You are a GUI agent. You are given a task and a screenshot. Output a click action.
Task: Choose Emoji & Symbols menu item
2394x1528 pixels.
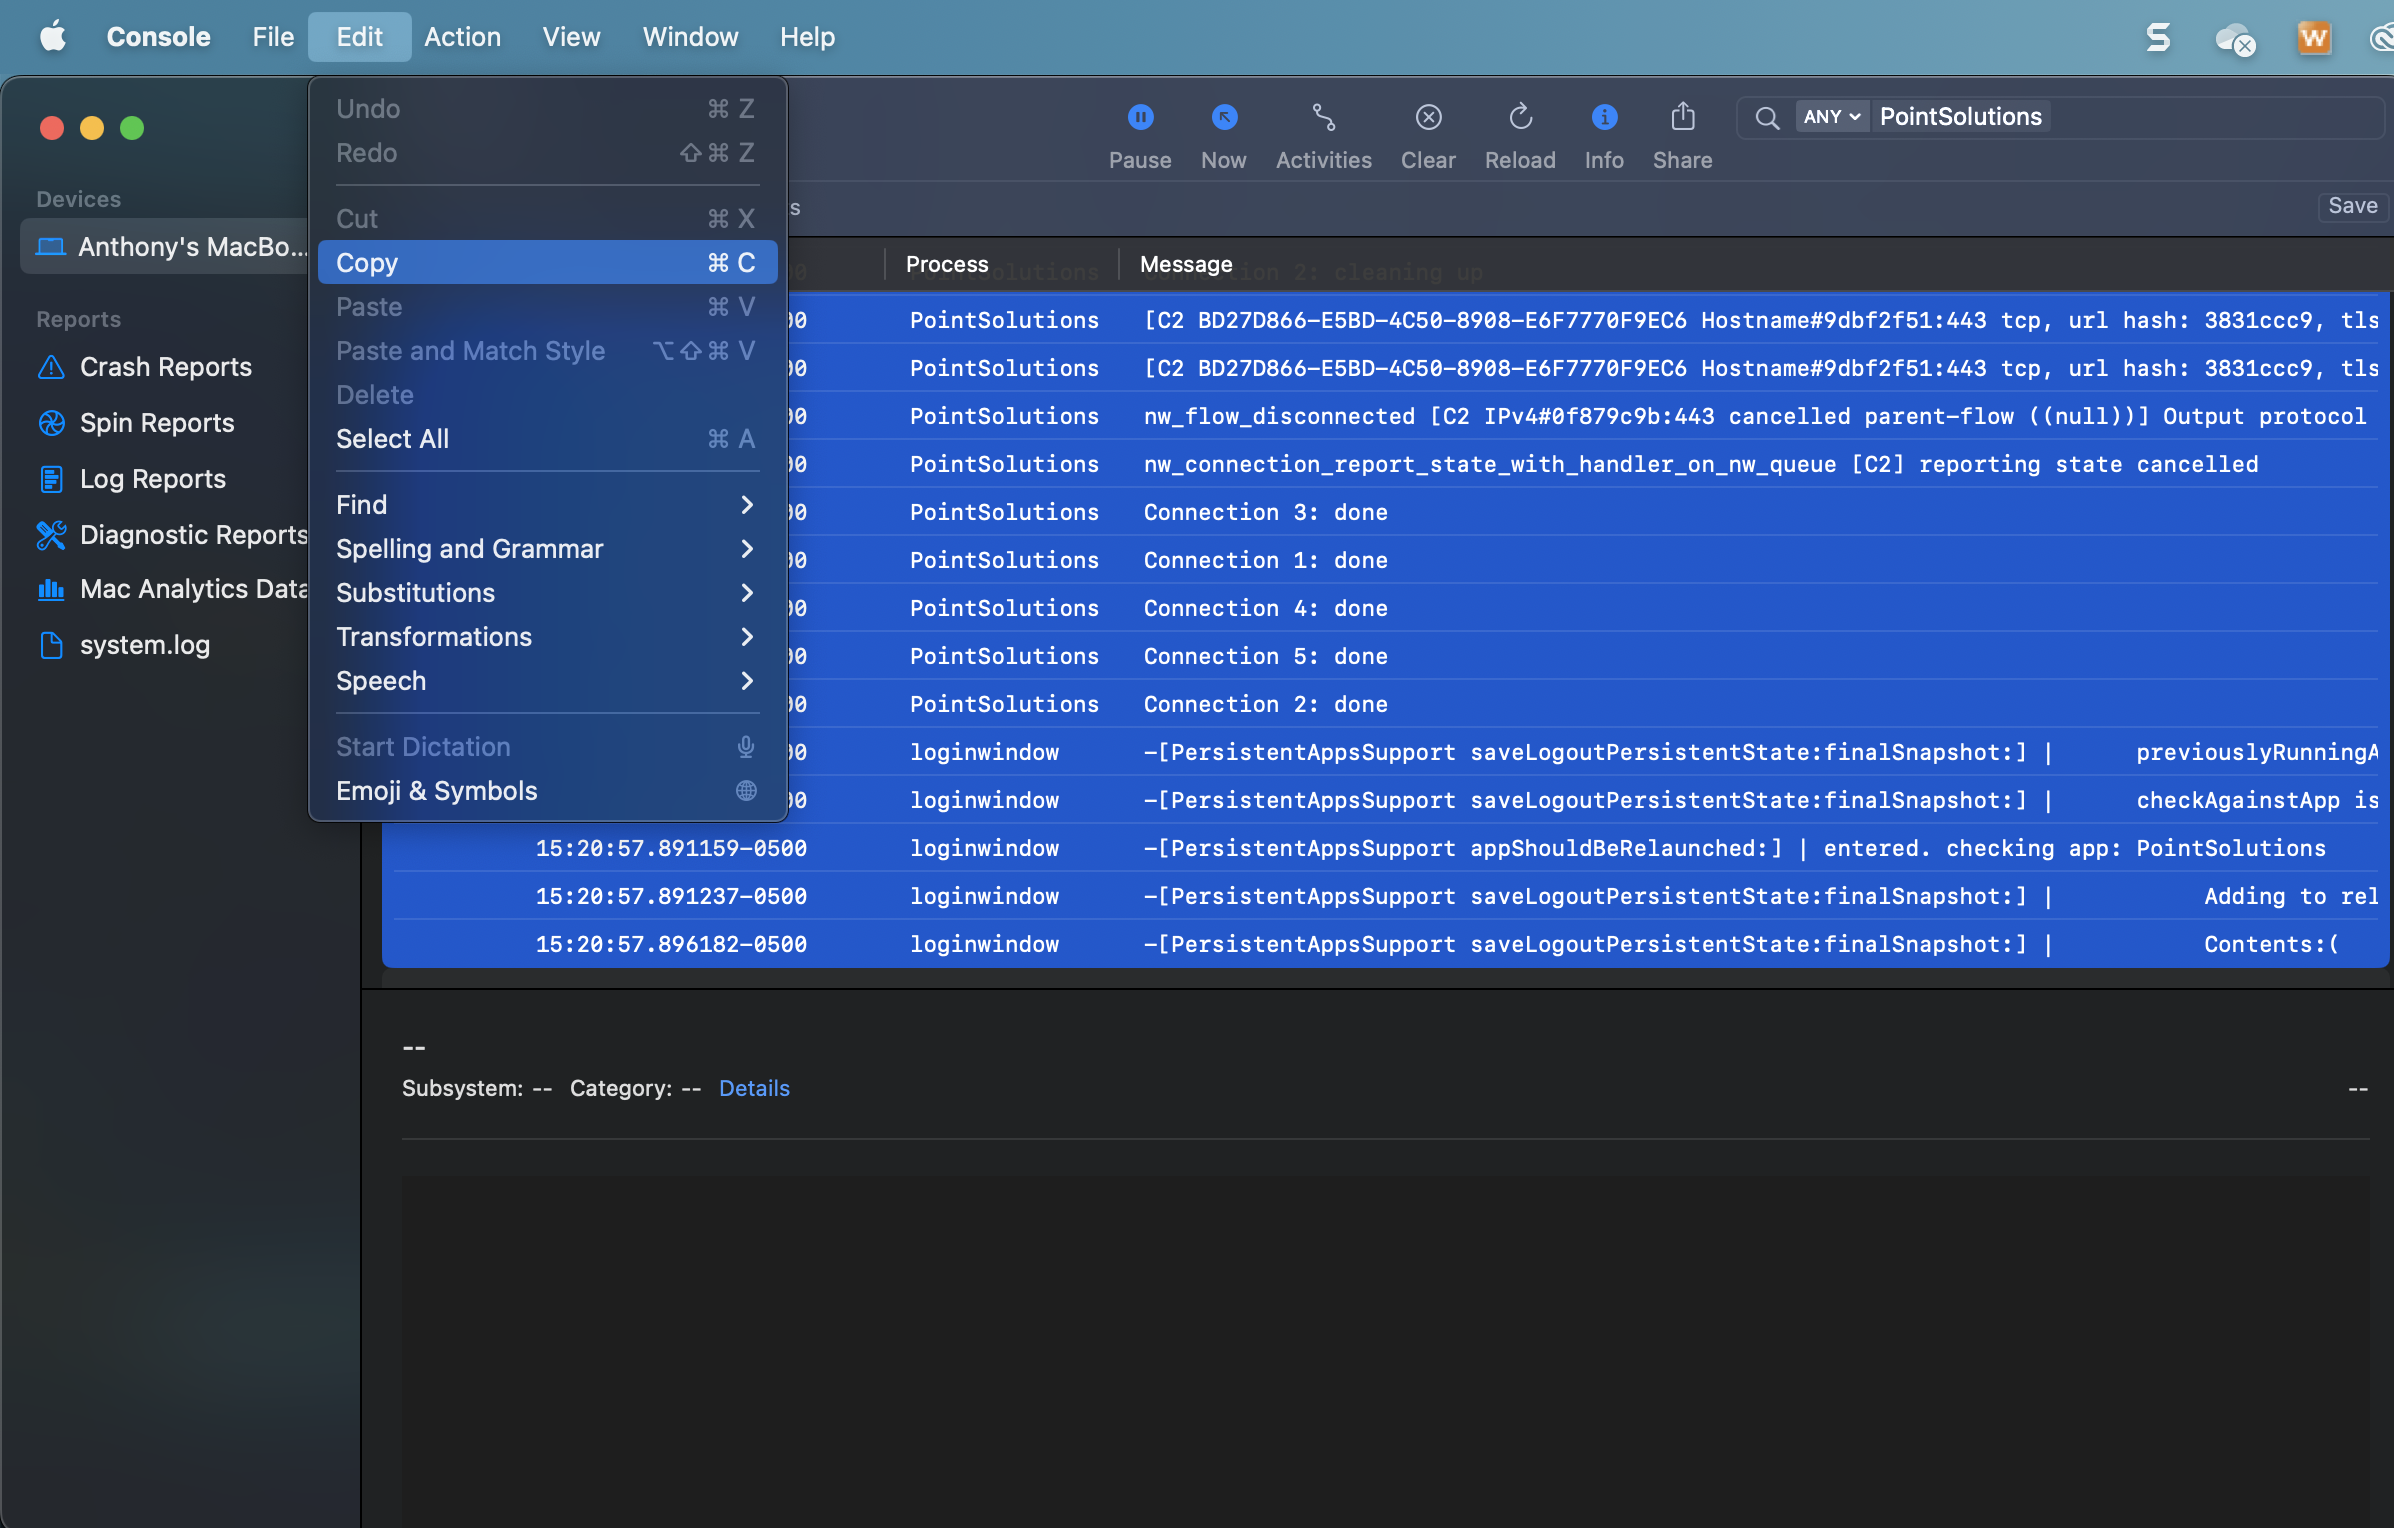[546, 791]
